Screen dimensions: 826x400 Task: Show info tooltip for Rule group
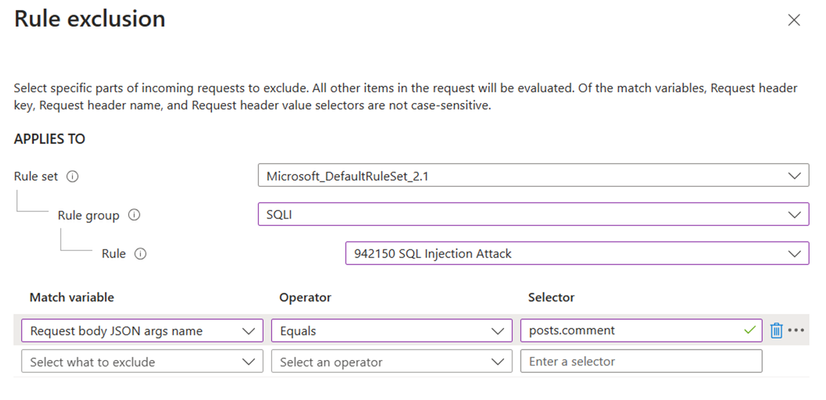[134, 215]
